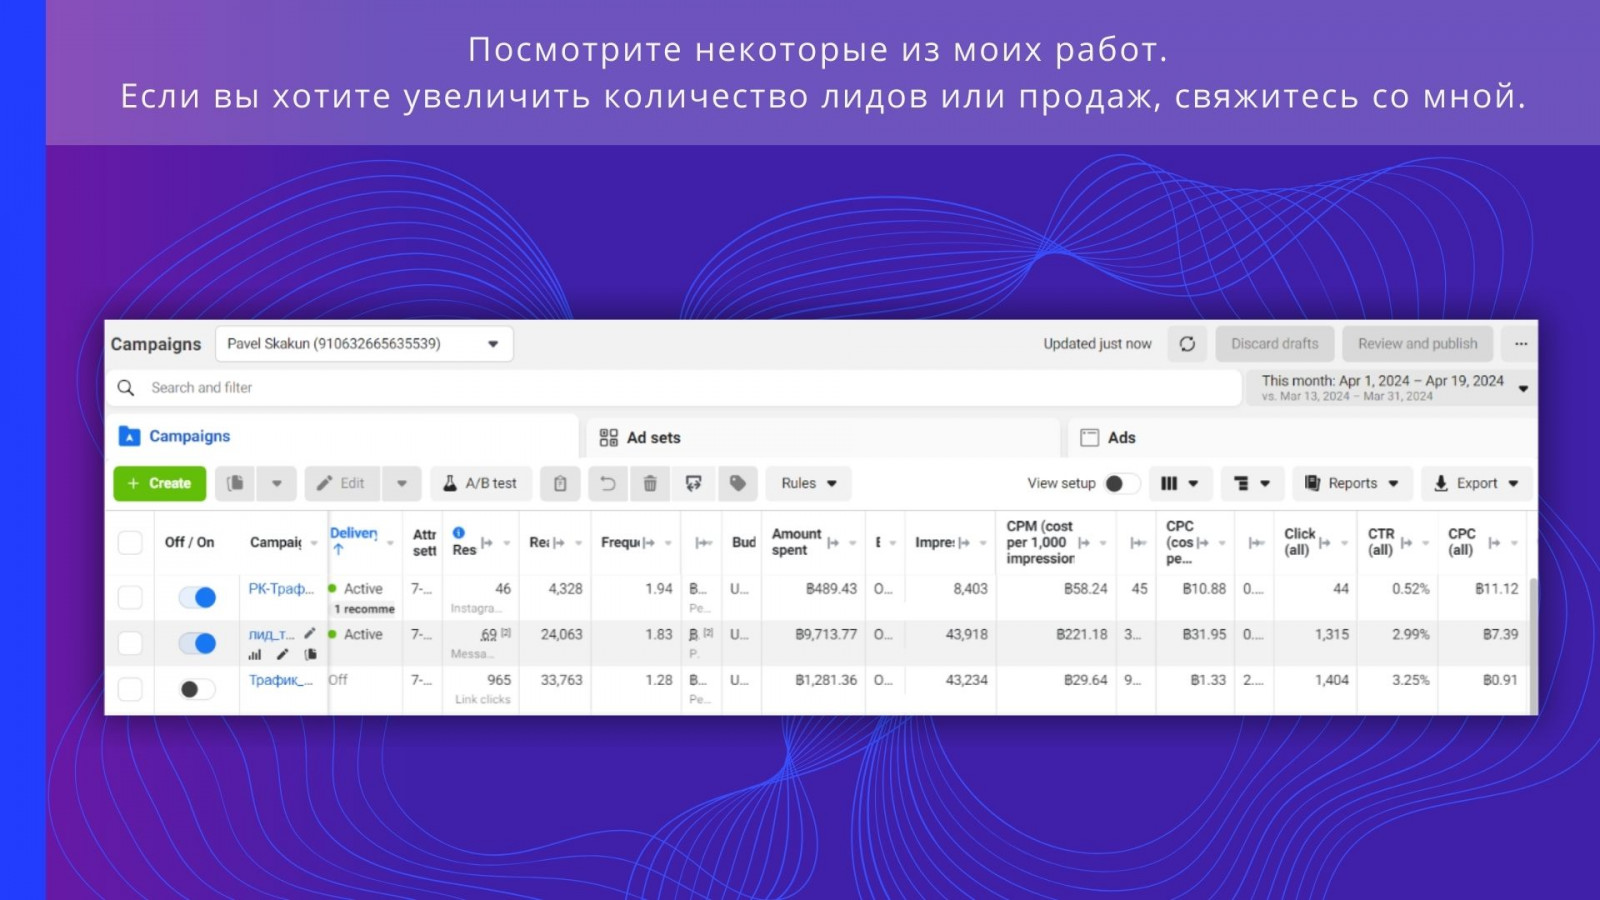Turn off the лид_т campaign switch
Viewport: 1600px width, 900px height.
(x=197, y=643)
